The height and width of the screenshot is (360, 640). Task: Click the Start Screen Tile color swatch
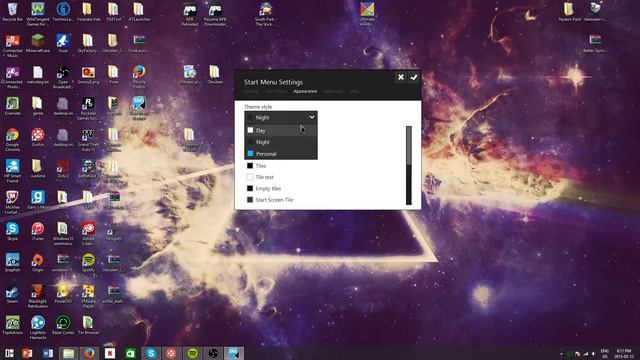[x=250, y=200]
